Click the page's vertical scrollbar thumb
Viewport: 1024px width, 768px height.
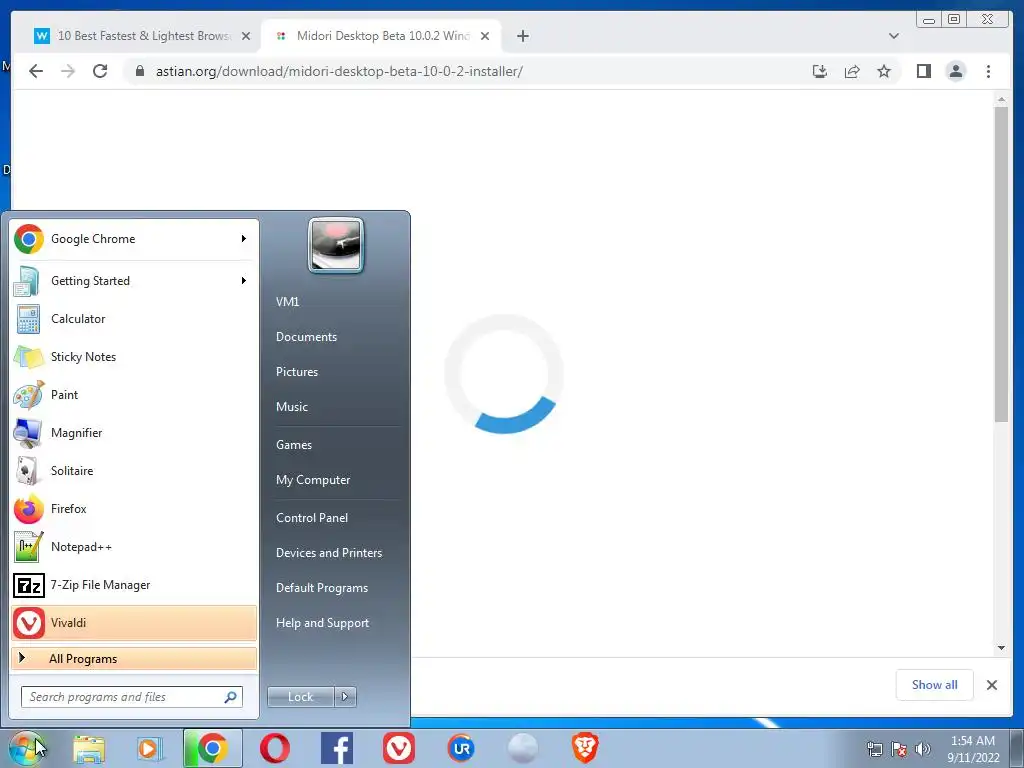point(1001,264)
